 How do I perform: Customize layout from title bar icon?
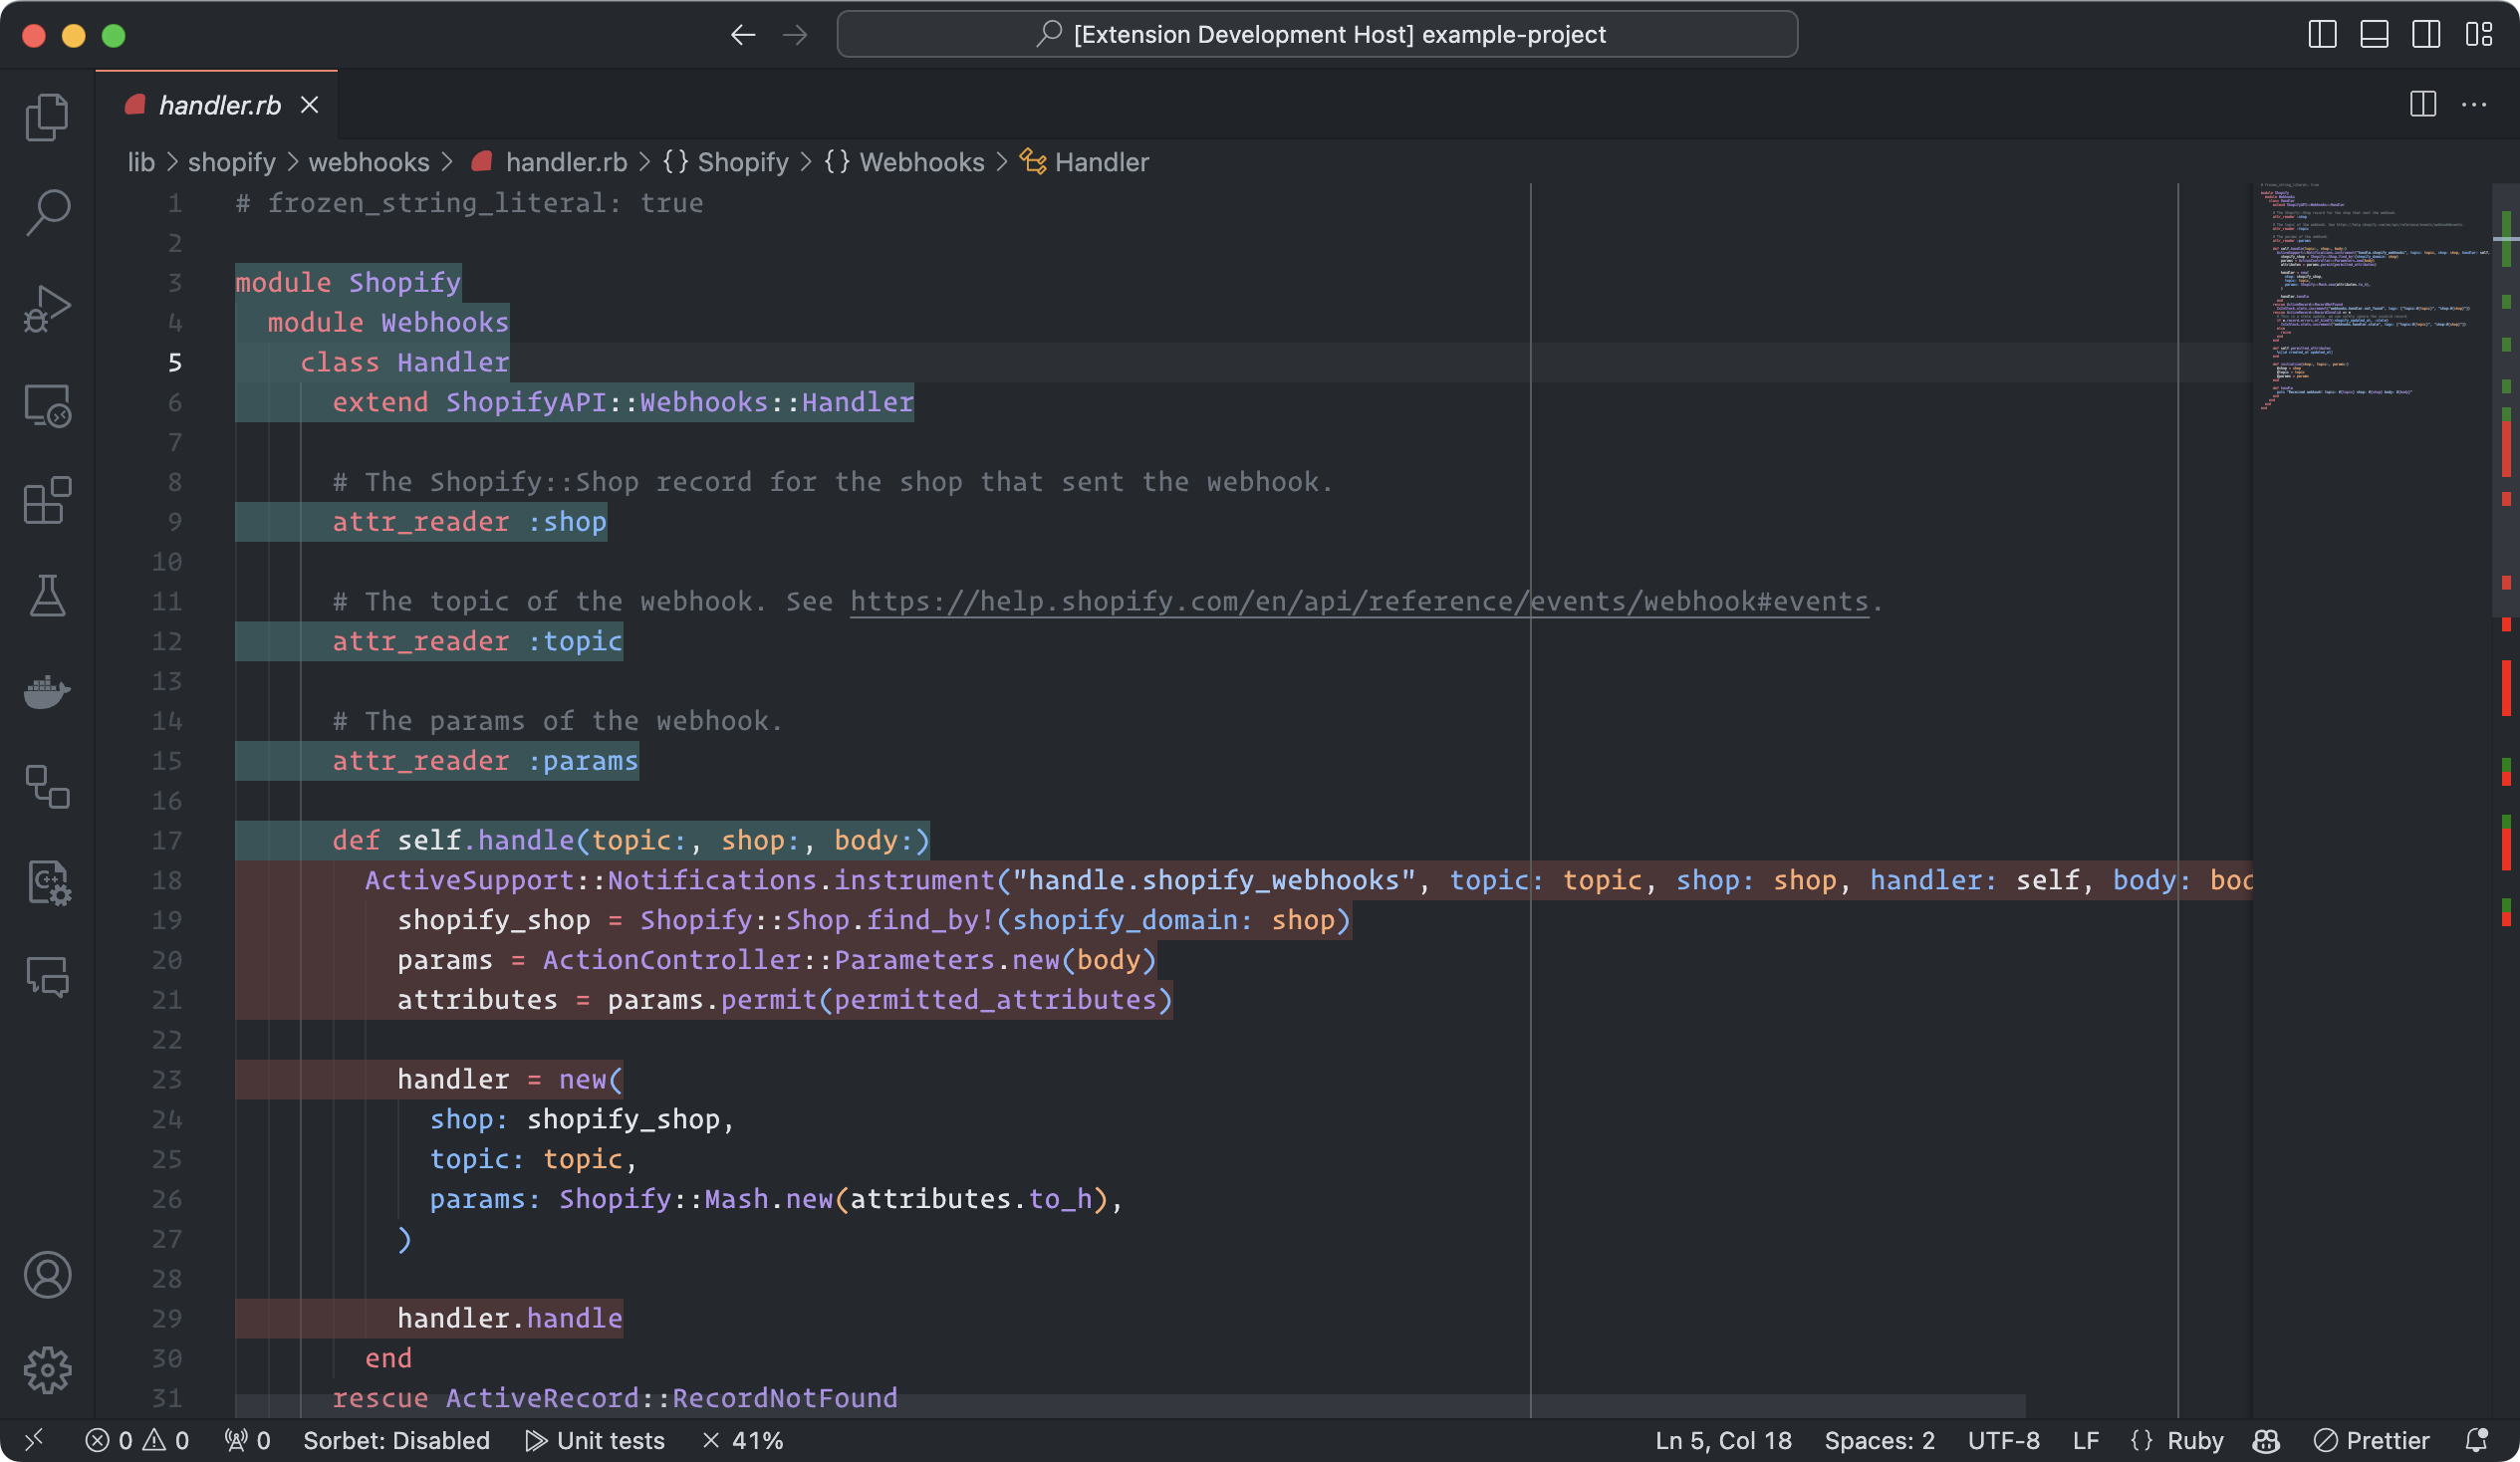[2478, 35]
